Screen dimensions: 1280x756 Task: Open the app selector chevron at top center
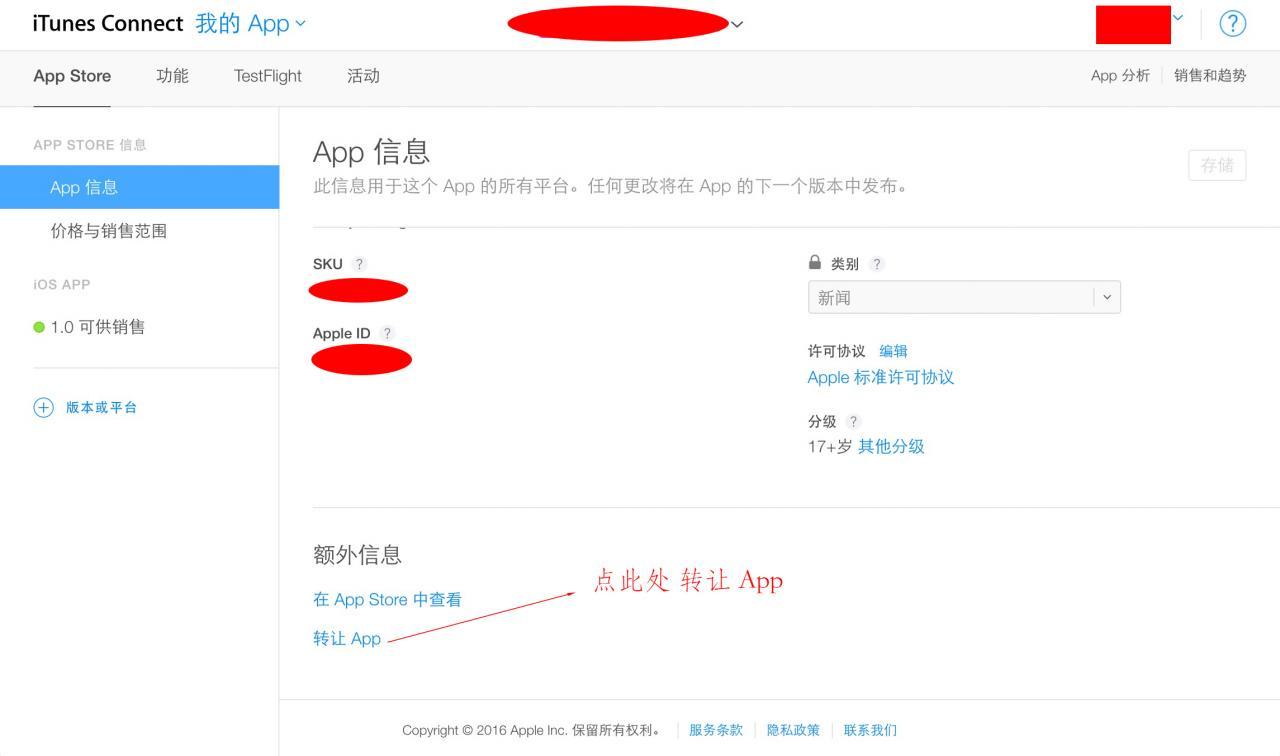[737, 24]
